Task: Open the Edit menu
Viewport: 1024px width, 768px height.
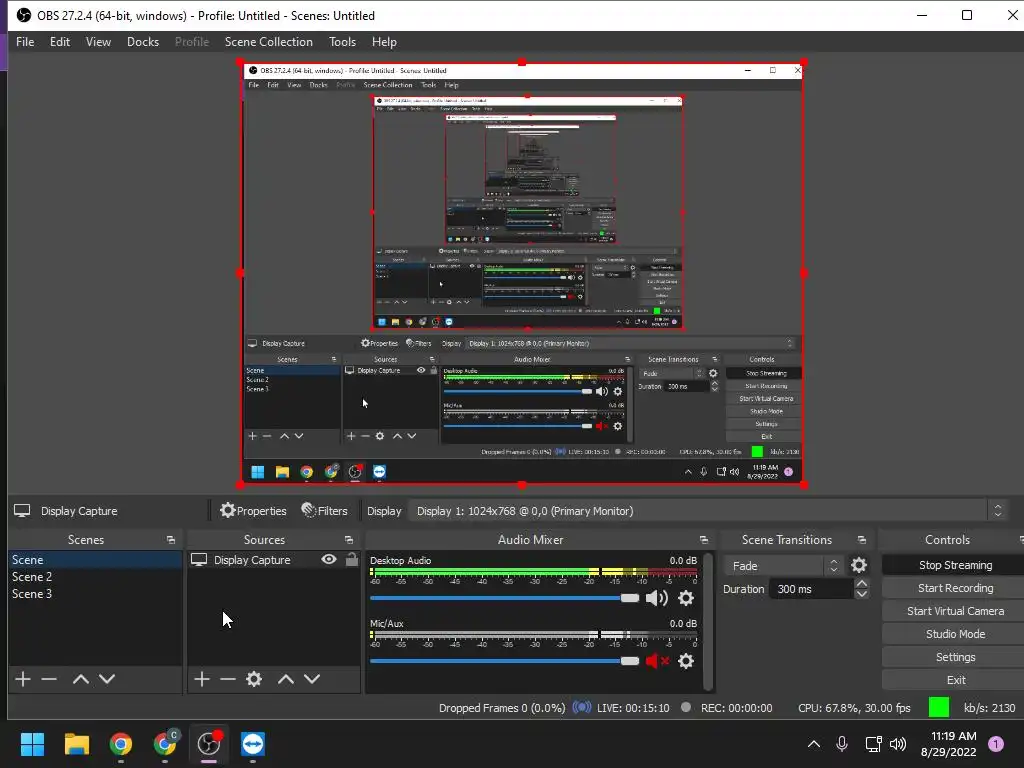Action: pyautogui.click(x=59, y=42)
